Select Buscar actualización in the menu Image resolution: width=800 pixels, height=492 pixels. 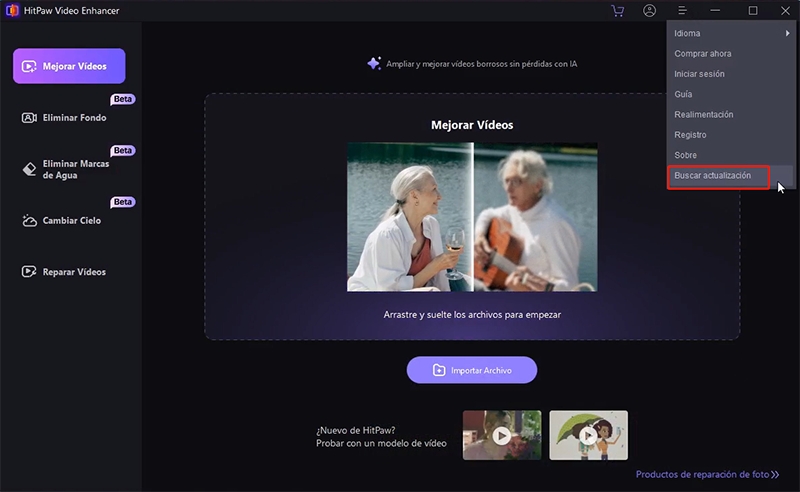(x=730, y=176)
